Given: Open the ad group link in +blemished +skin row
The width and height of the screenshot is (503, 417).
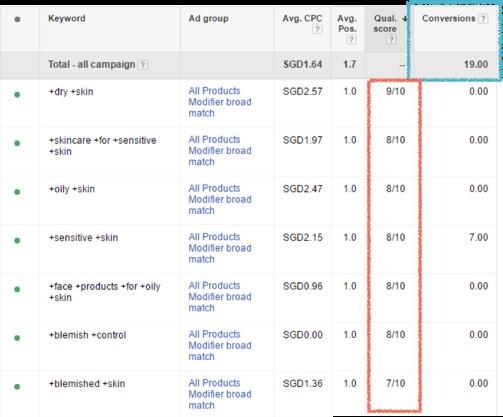Looking at the screenshot, I should pos(220,394).
